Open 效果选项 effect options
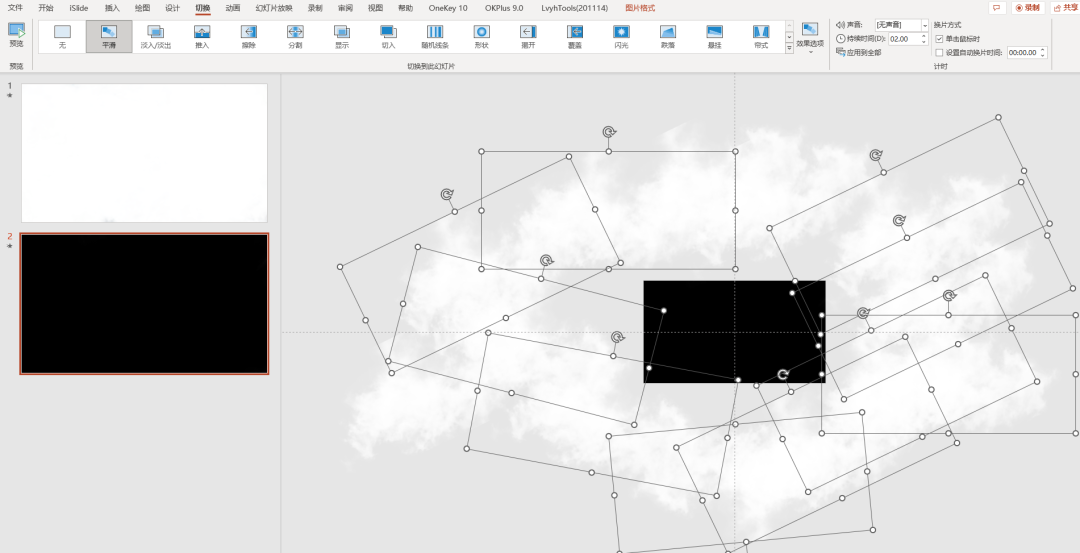1080x553 pixels. [x=810, y=37]
